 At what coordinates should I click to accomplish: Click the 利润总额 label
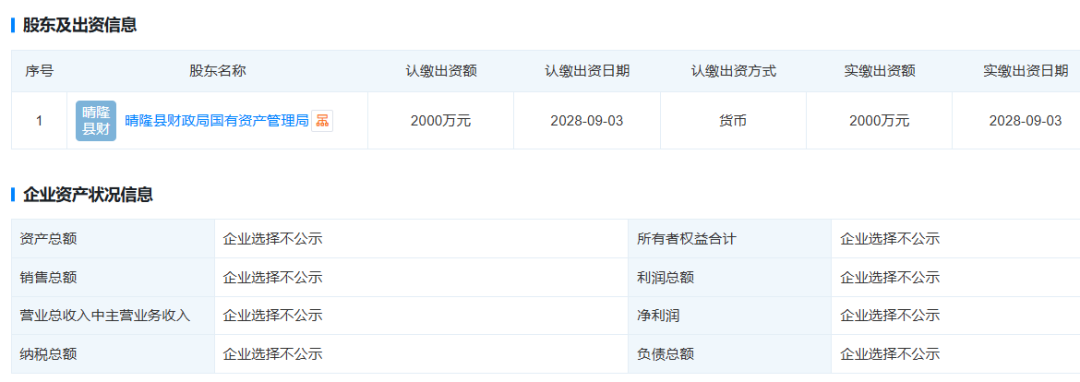pyautogui.click(x=665, y=277)
